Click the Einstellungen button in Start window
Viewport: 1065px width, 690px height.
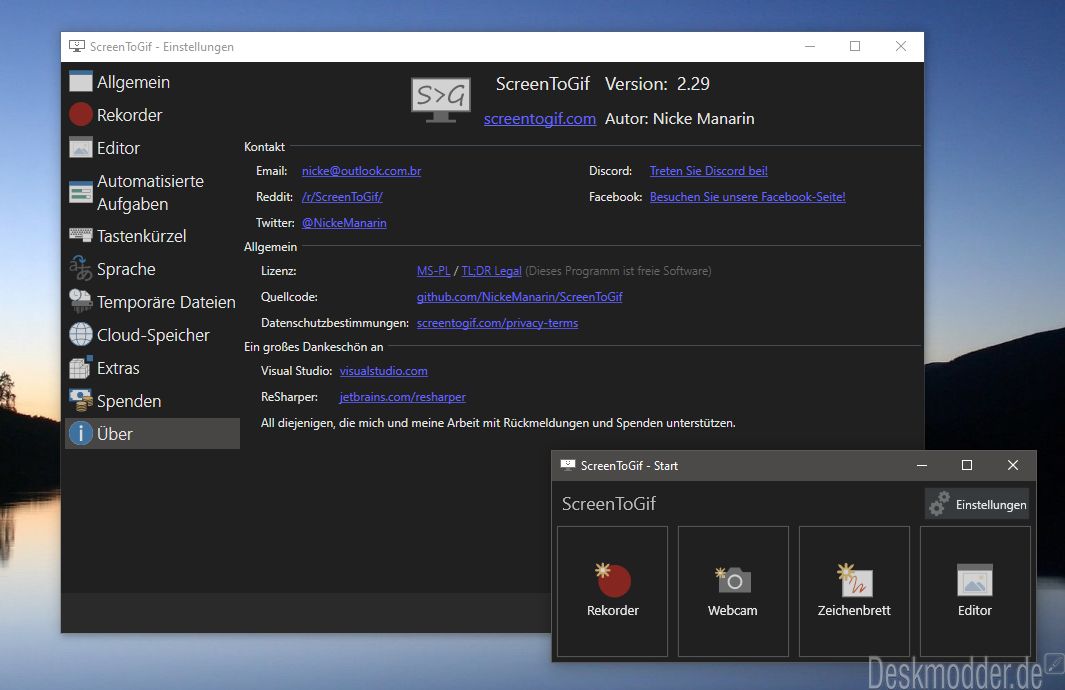point(977,504)
